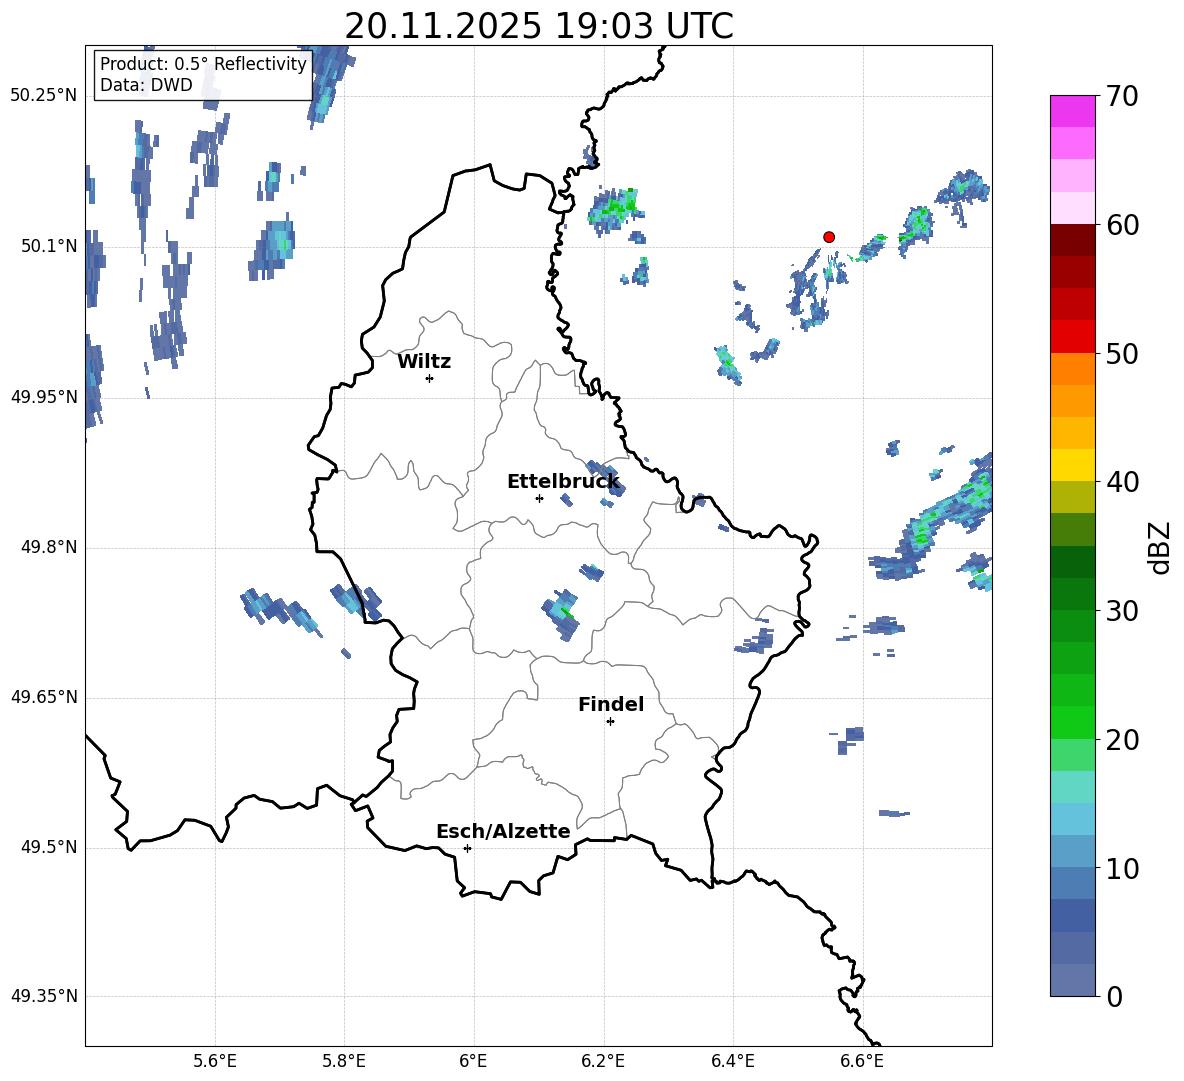Click the Ettelbruck location cross marker

pos(539,498)
